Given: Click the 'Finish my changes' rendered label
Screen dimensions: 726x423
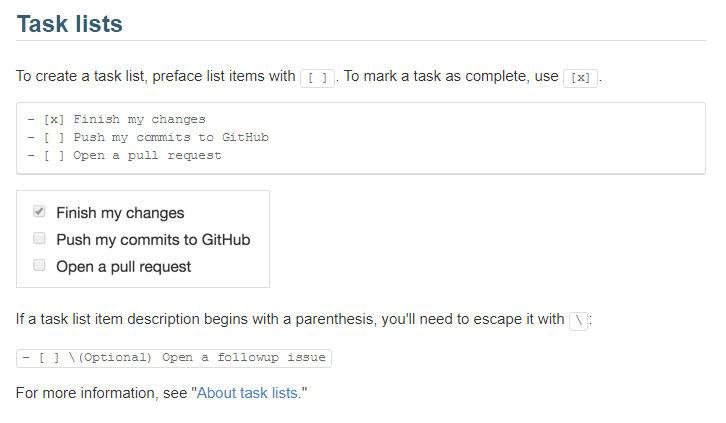Looking at the screenshot, I should click(x=120, y=213).
